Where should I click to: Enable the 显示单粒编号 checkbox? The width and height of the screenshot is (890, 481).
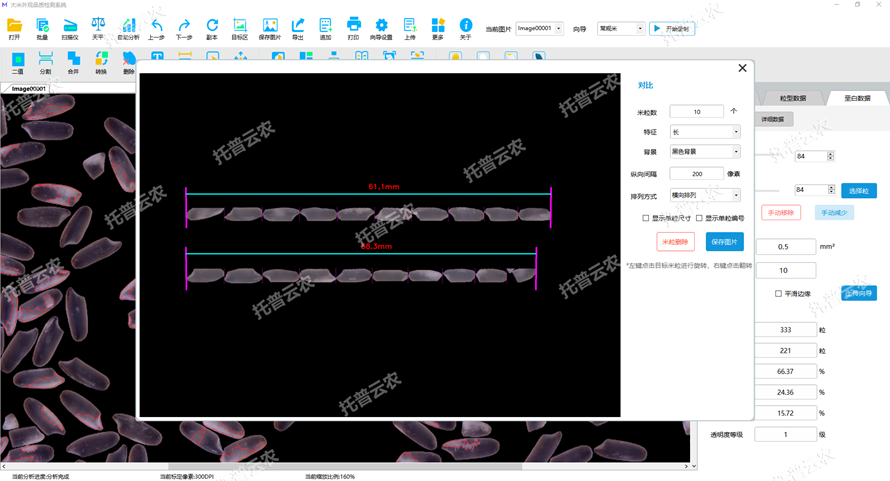point(699,218)
